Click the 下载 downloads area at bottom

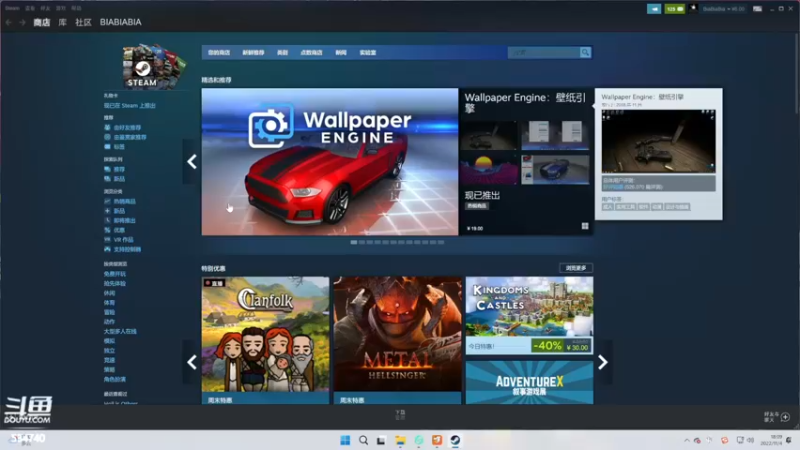point(400,414)
